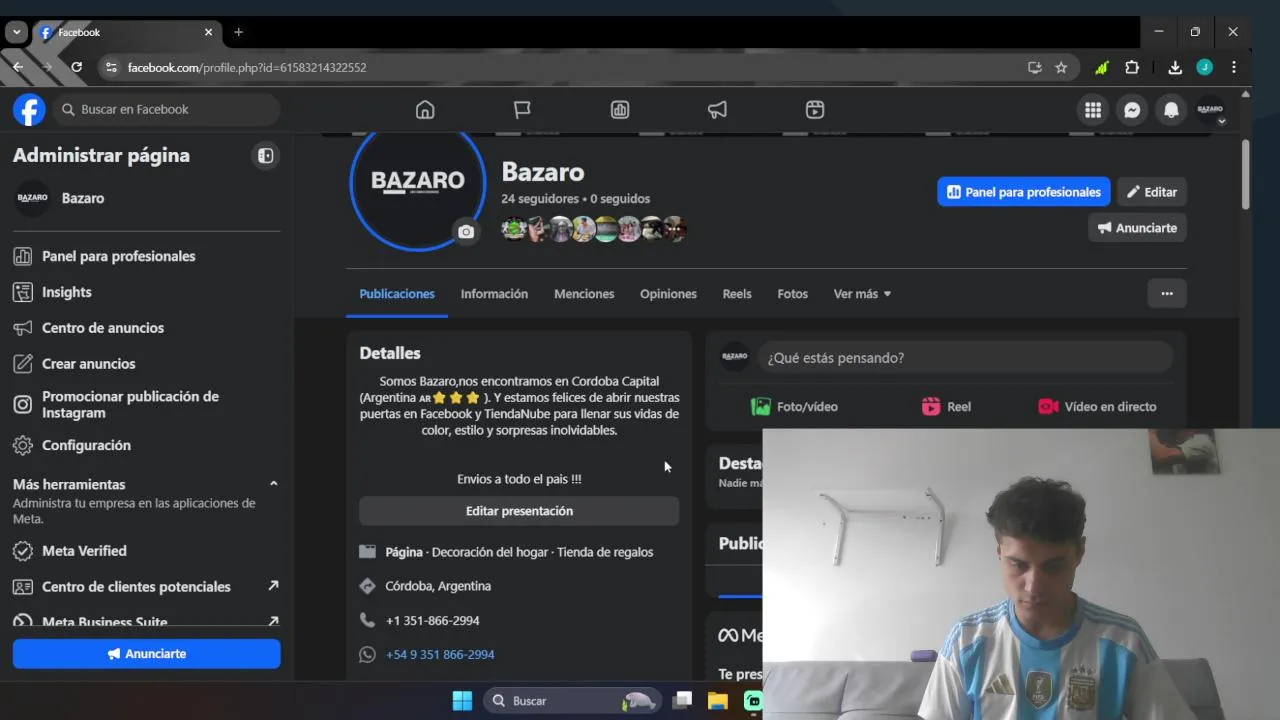Open Task View icon on taskbar
Screen dimensions: 1280x720
click(x=682, y=701)
